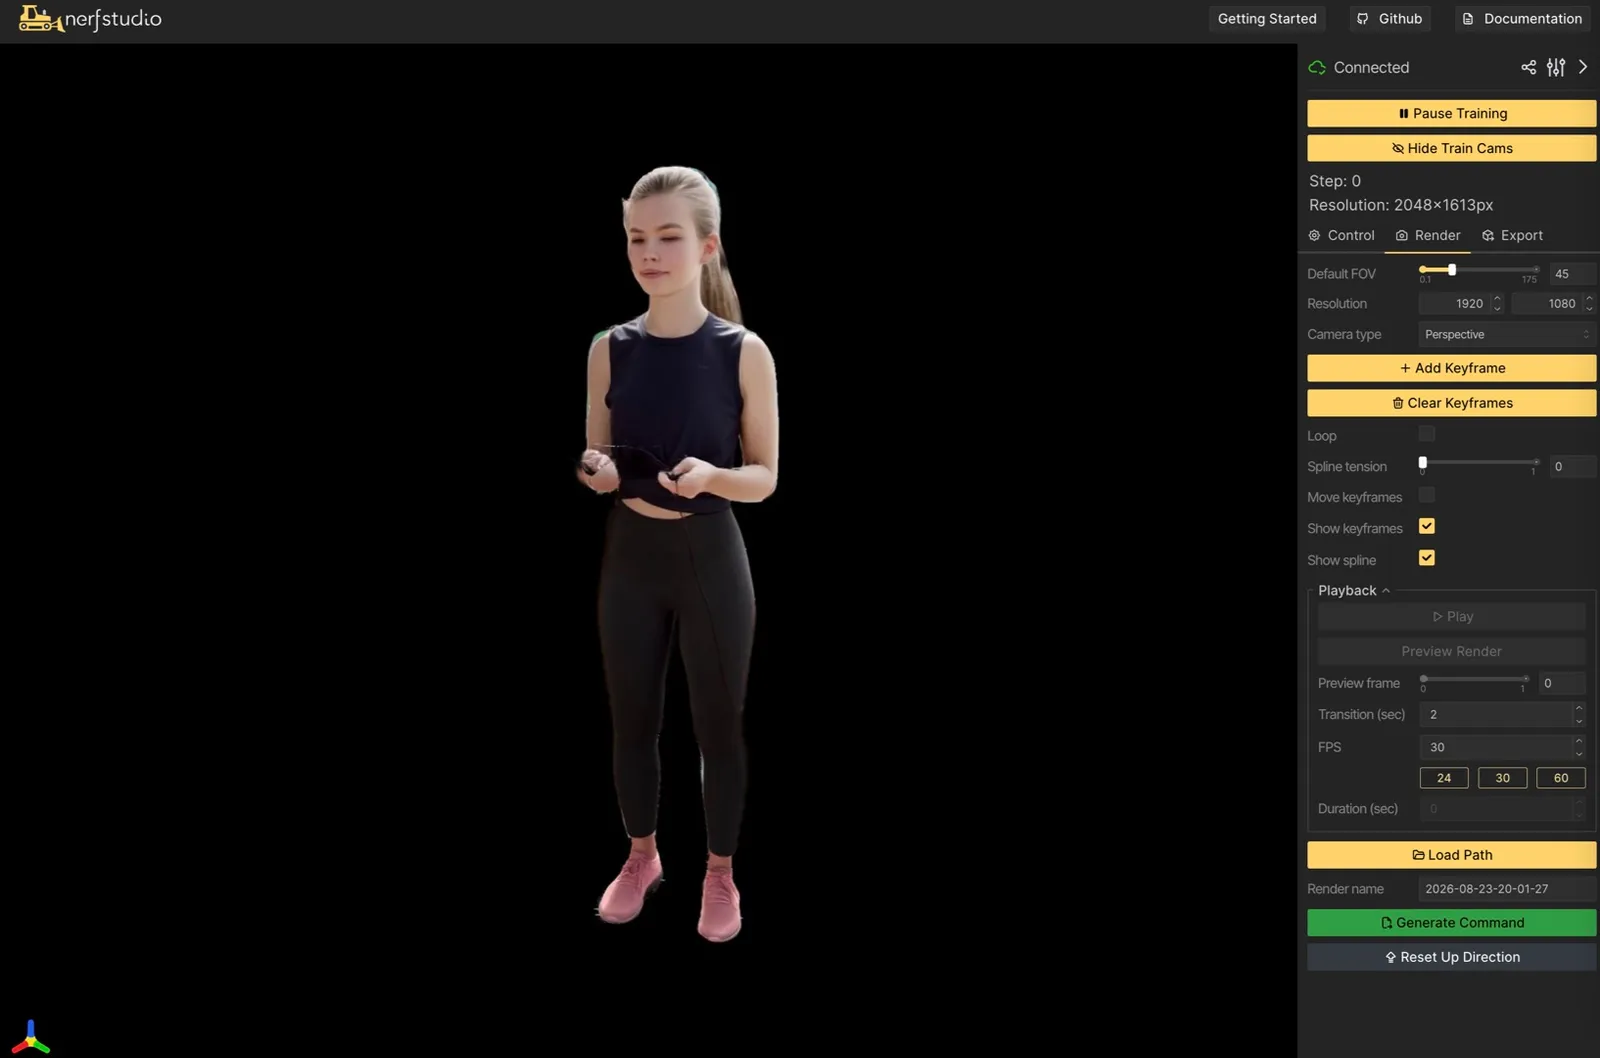Image resolution: width=1600 pixels, height=1058 pixels.
Task: Clear all keyframes
Action: (x=1451, y=403)
